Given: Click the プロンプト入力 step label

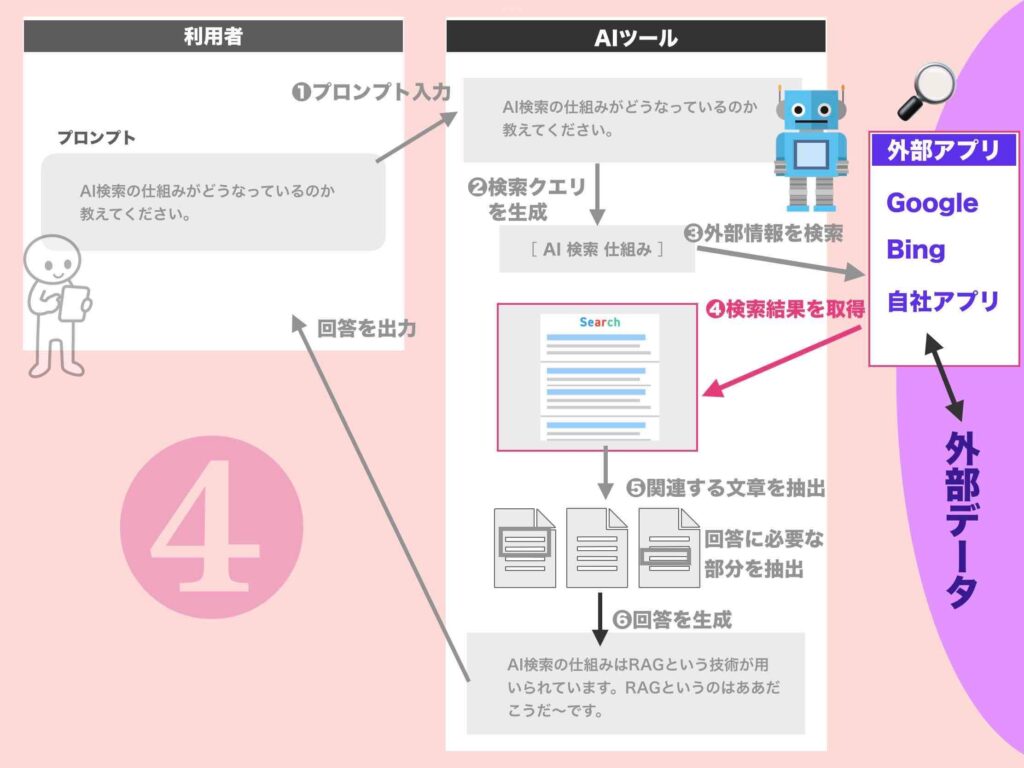Looking at the screenshot, I should (x=371, y=92).
